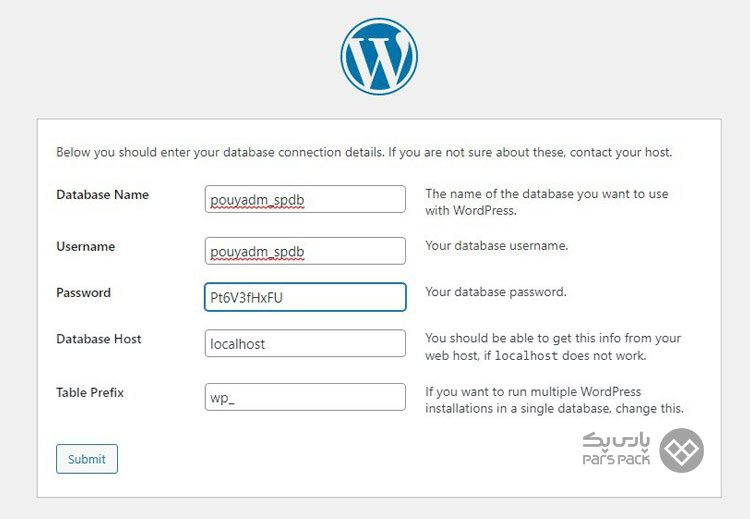Viewport: 750px width, 519px height.
Task: Submit the database connection form
Action: [x=87, y=459]
